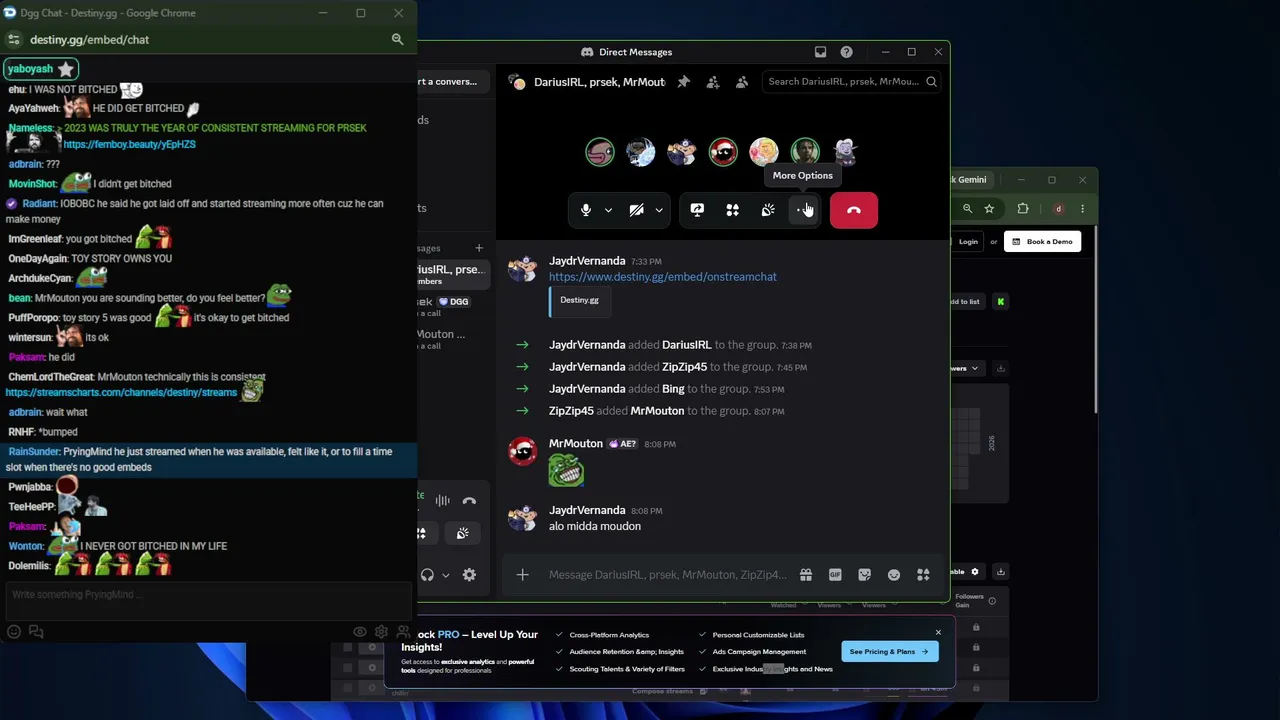
Task: Click the first green-ringed call participant avatar
Action: pos(600,152)
